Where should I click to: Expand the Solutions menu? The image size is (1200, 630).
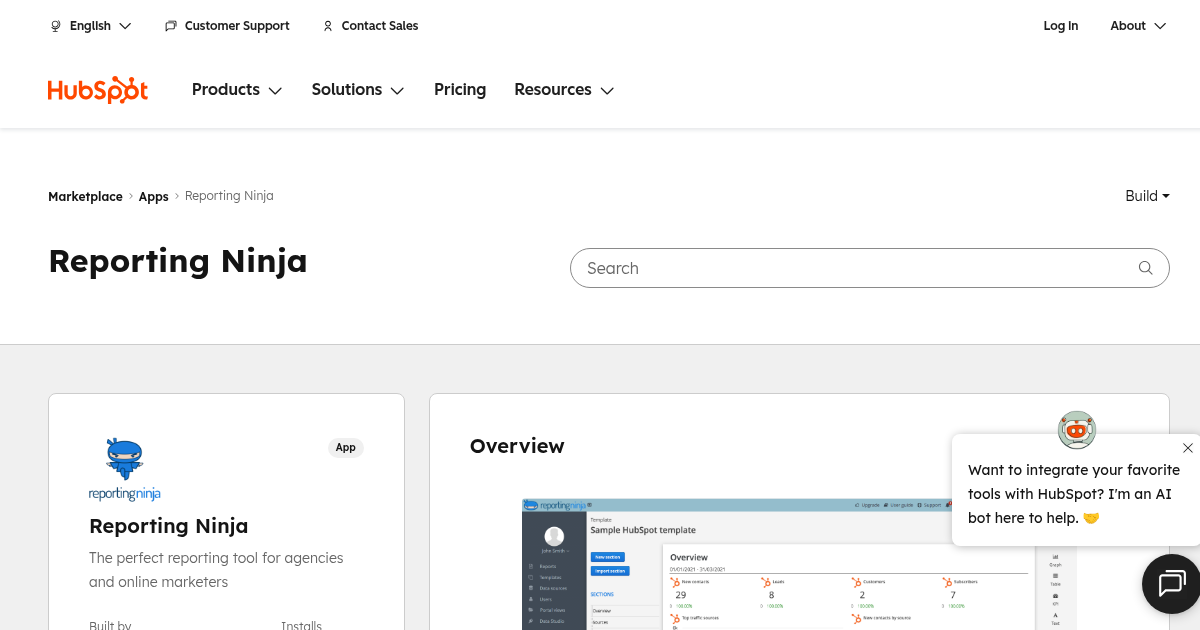(x=358, y=90)
